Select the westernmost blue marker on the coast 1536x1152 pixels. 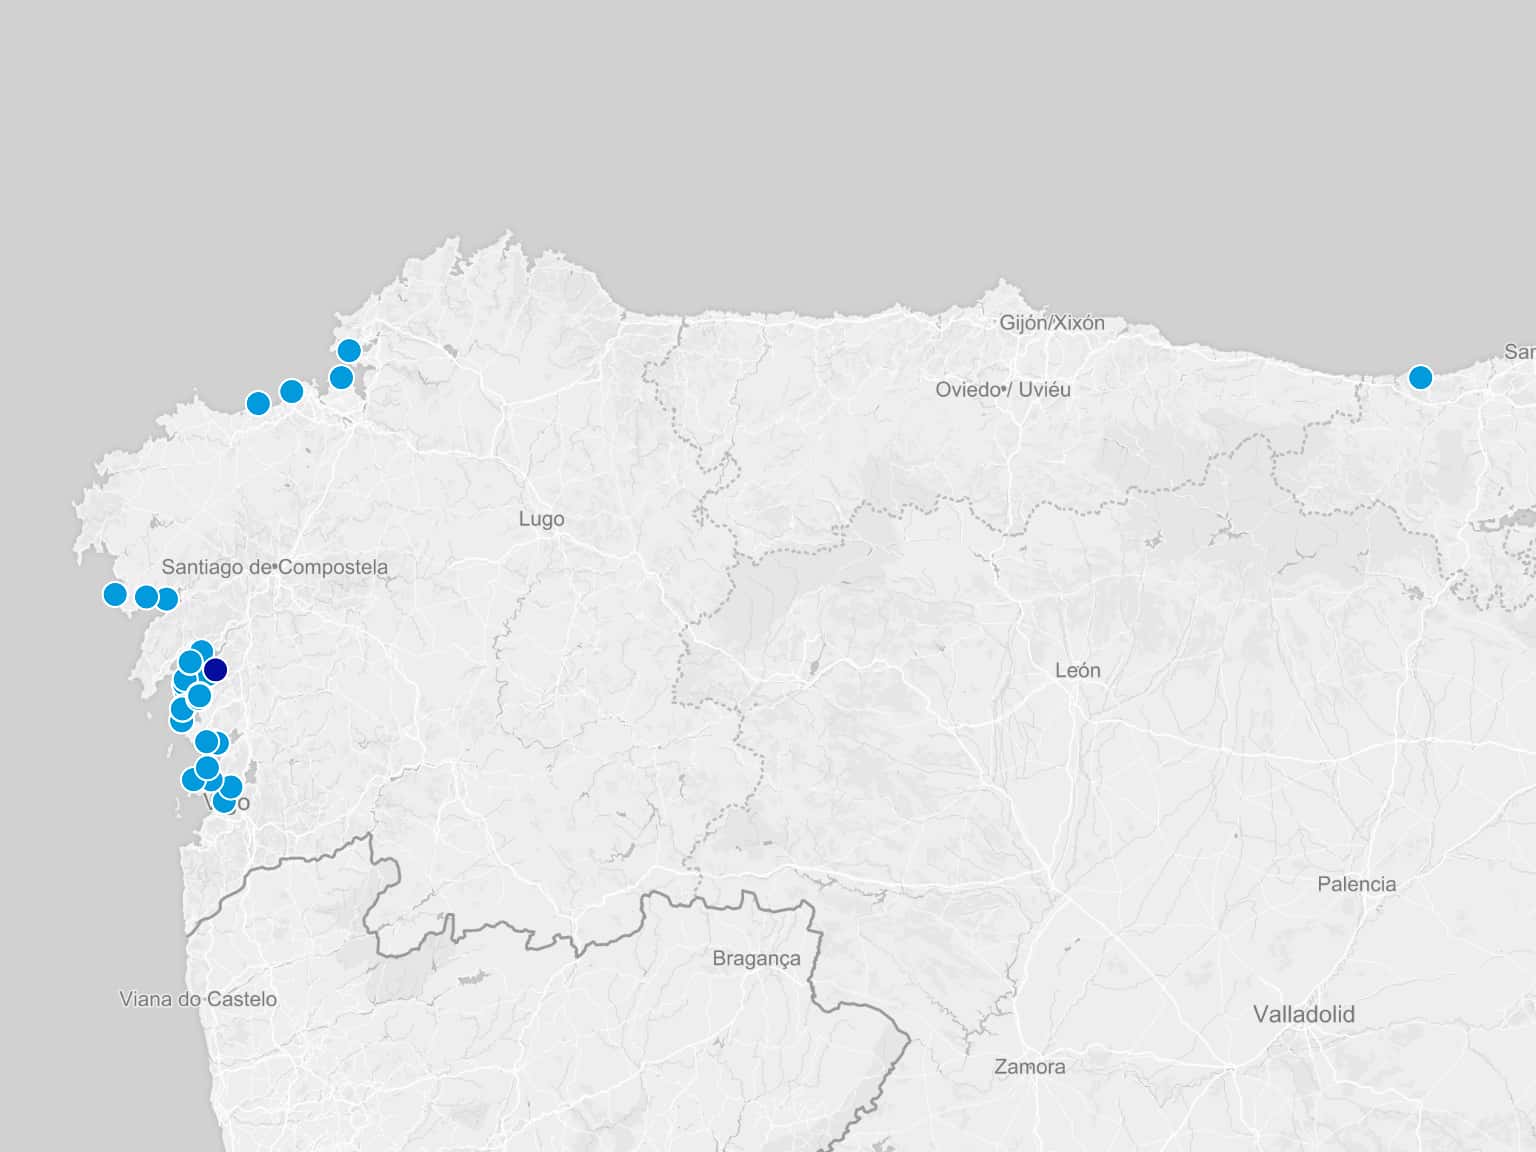(x=115, y=595)
